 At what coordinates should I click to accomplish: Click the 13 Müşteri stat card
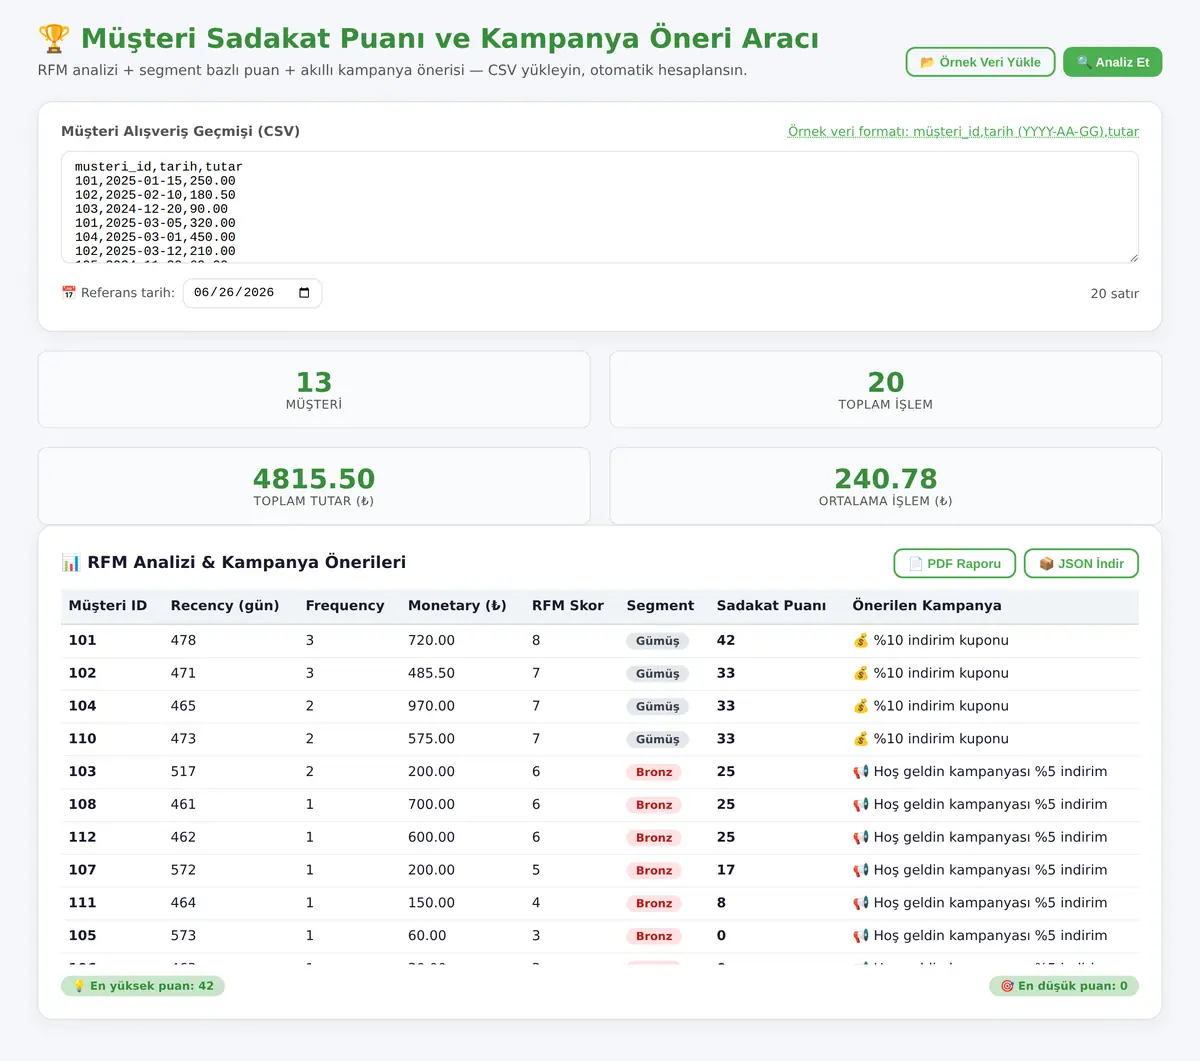pyautogui.click(x=314, y=389)
